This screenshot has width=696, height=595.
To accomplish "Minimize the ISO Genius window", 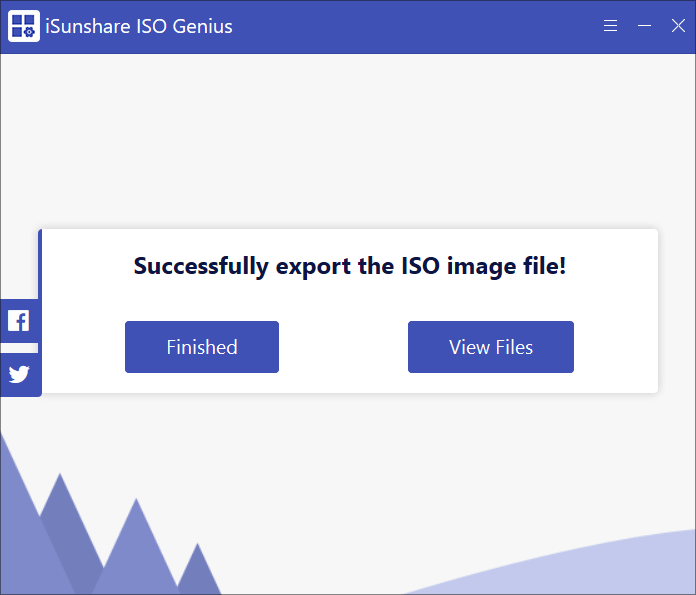I will [645, 26].
